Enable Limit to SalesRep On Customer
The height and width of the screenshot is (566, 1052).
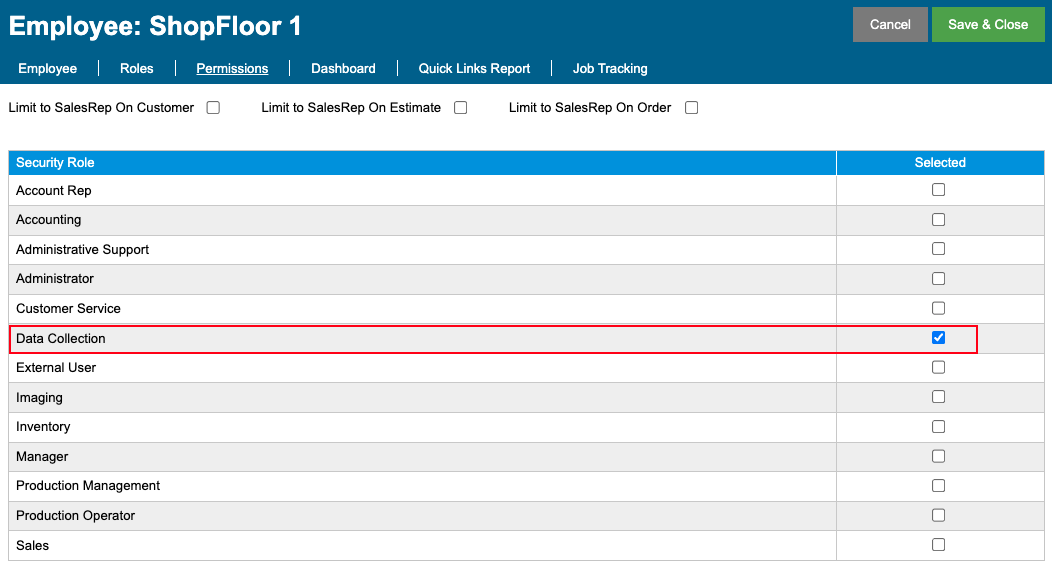[x=213, y=107]
